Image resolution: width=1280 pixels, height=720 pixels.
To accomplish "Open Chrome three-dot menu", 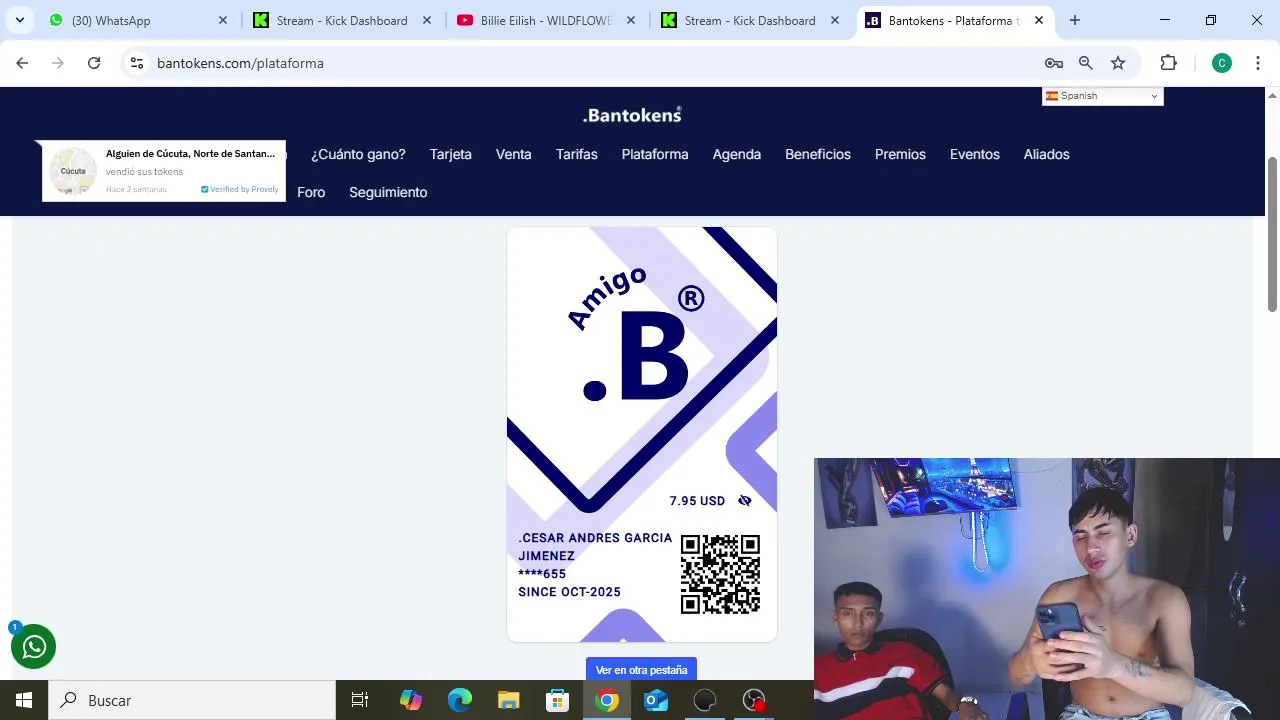I will coord(1257,63).
